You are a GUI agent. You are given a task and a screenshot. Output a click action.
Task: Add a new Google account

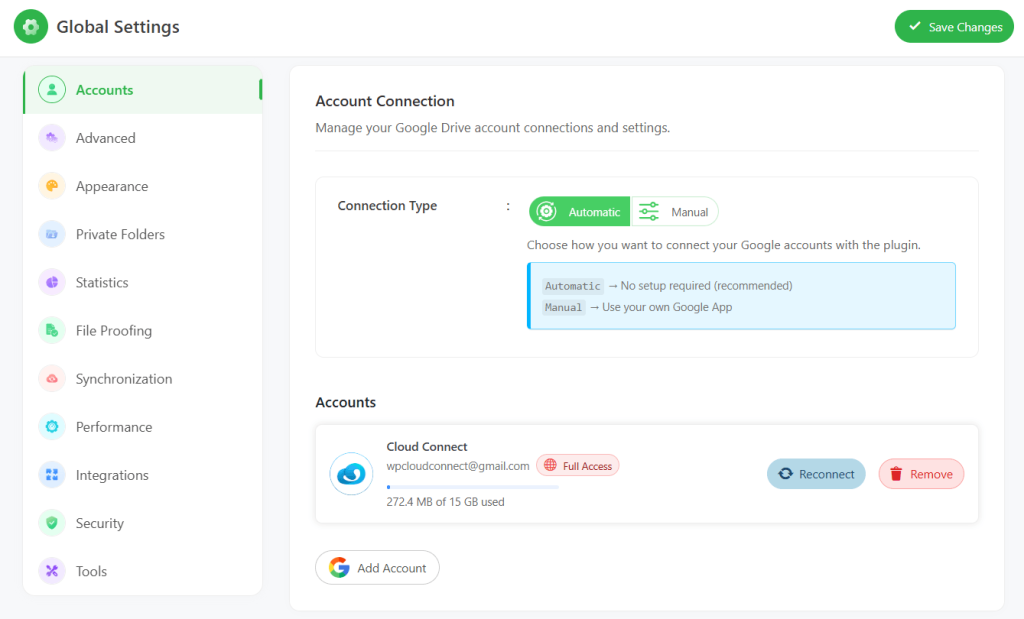click(x=377, y=568)
